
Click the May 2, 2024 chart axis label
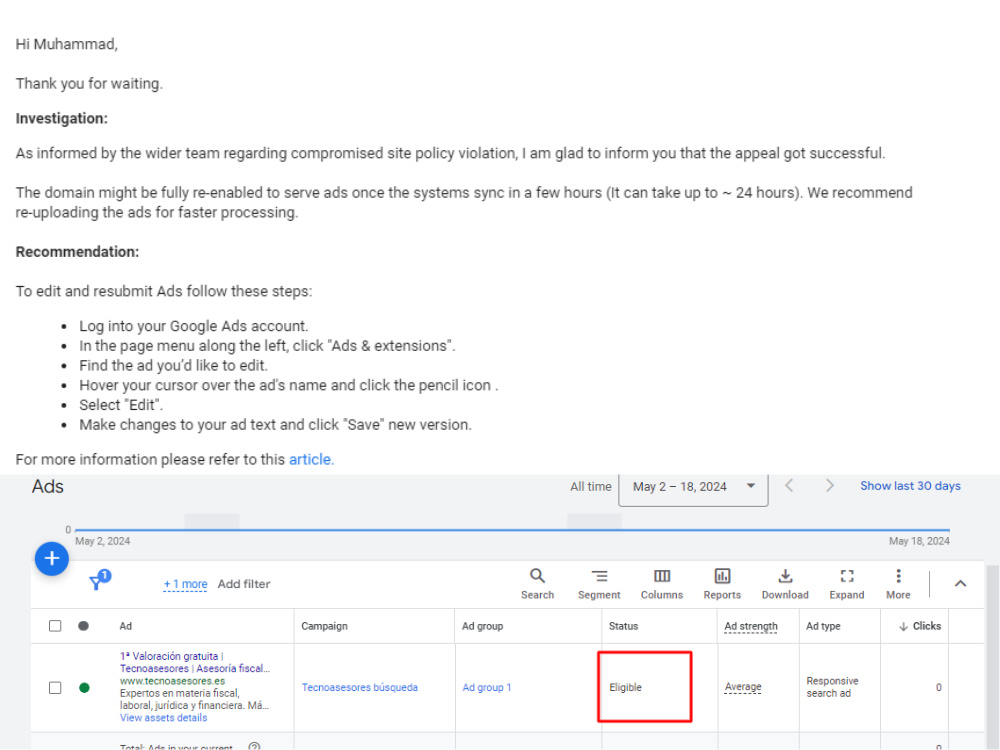[103, 541]
